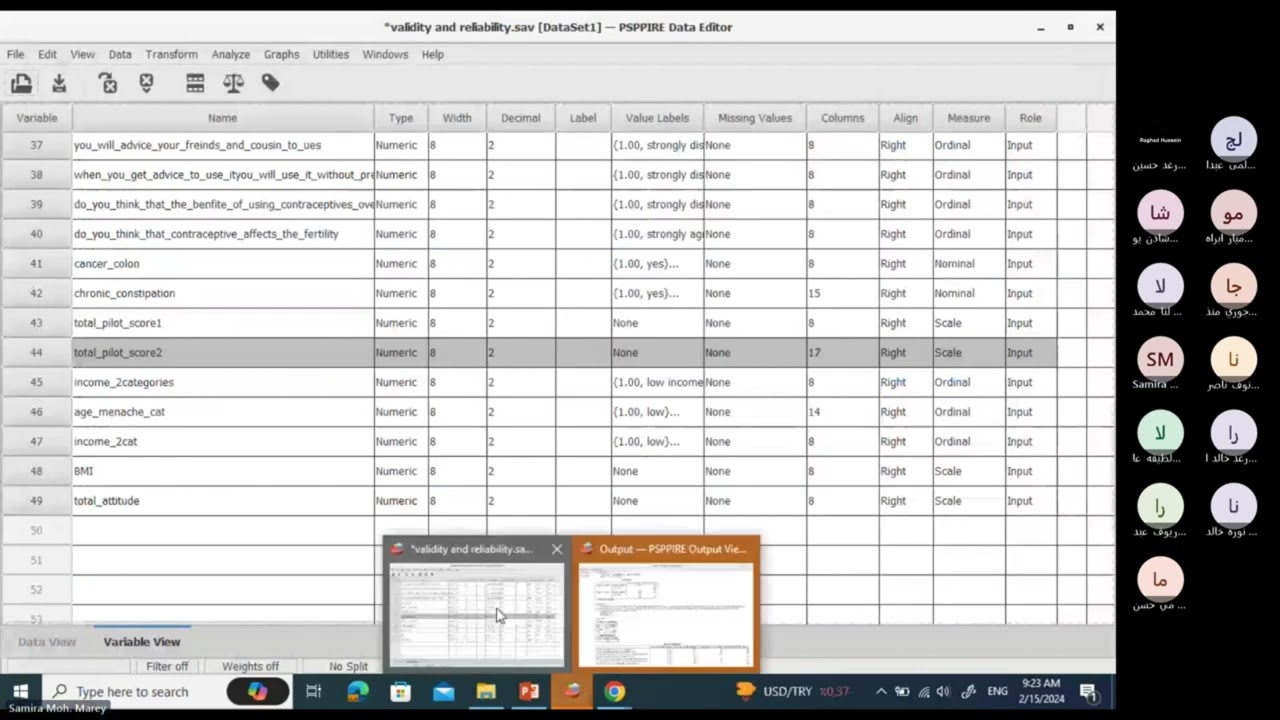This screenshot has height=720, width=1280.
Task: Click the age_menache_cat name cell
Action: [x=223, y=412]
